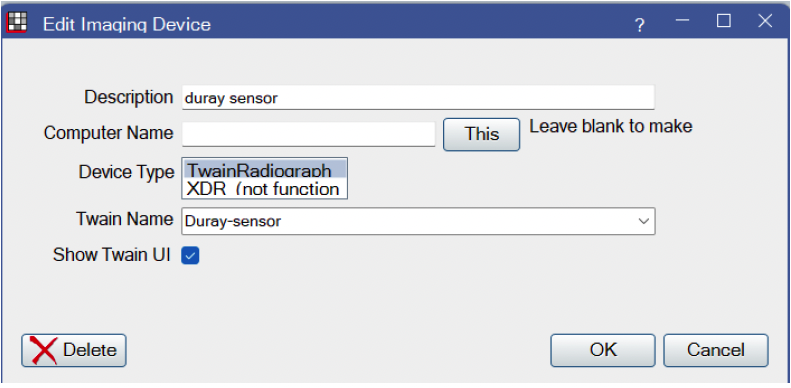The height and width of the screenshot is (388, 791).
Task: Select TwainRadiograph in the Device Type list
Action: pos(265,169)
